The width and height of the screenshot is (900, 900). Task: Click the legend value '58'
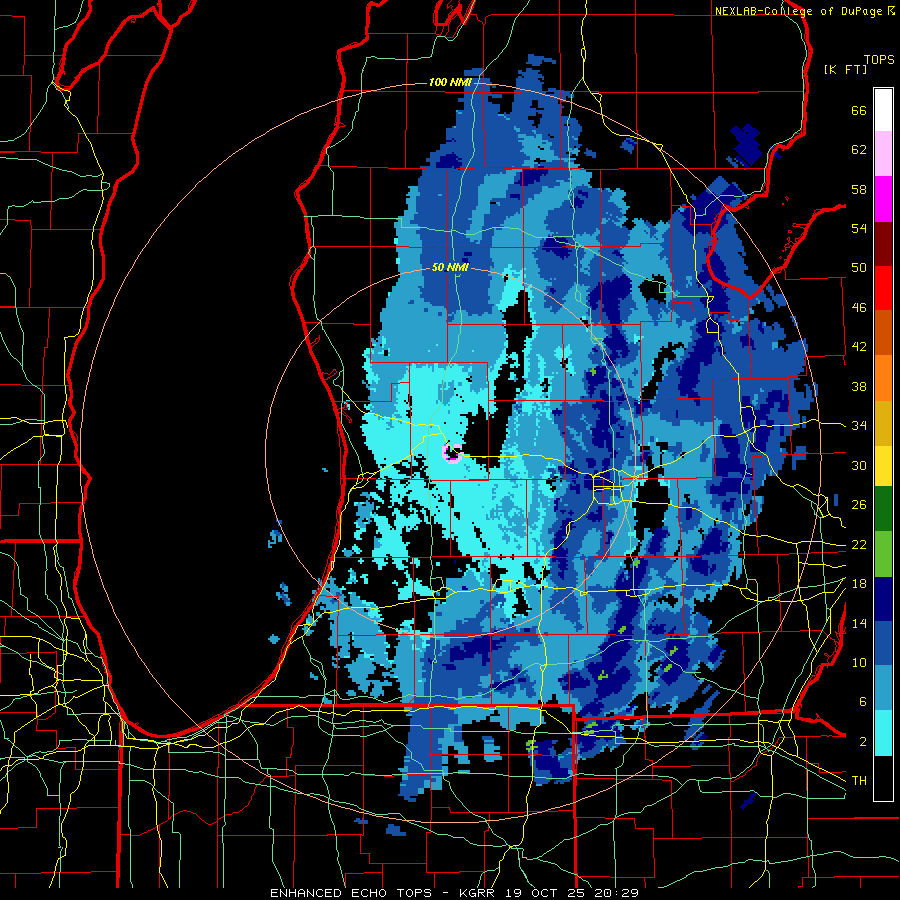pyautogui.click(x=859, y=189)
